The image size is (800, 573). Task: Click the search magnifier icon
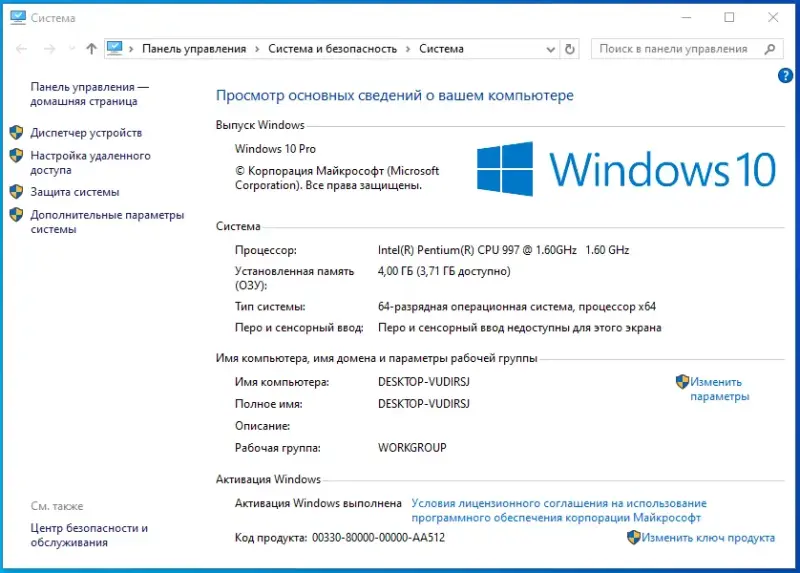pos(770,49)
